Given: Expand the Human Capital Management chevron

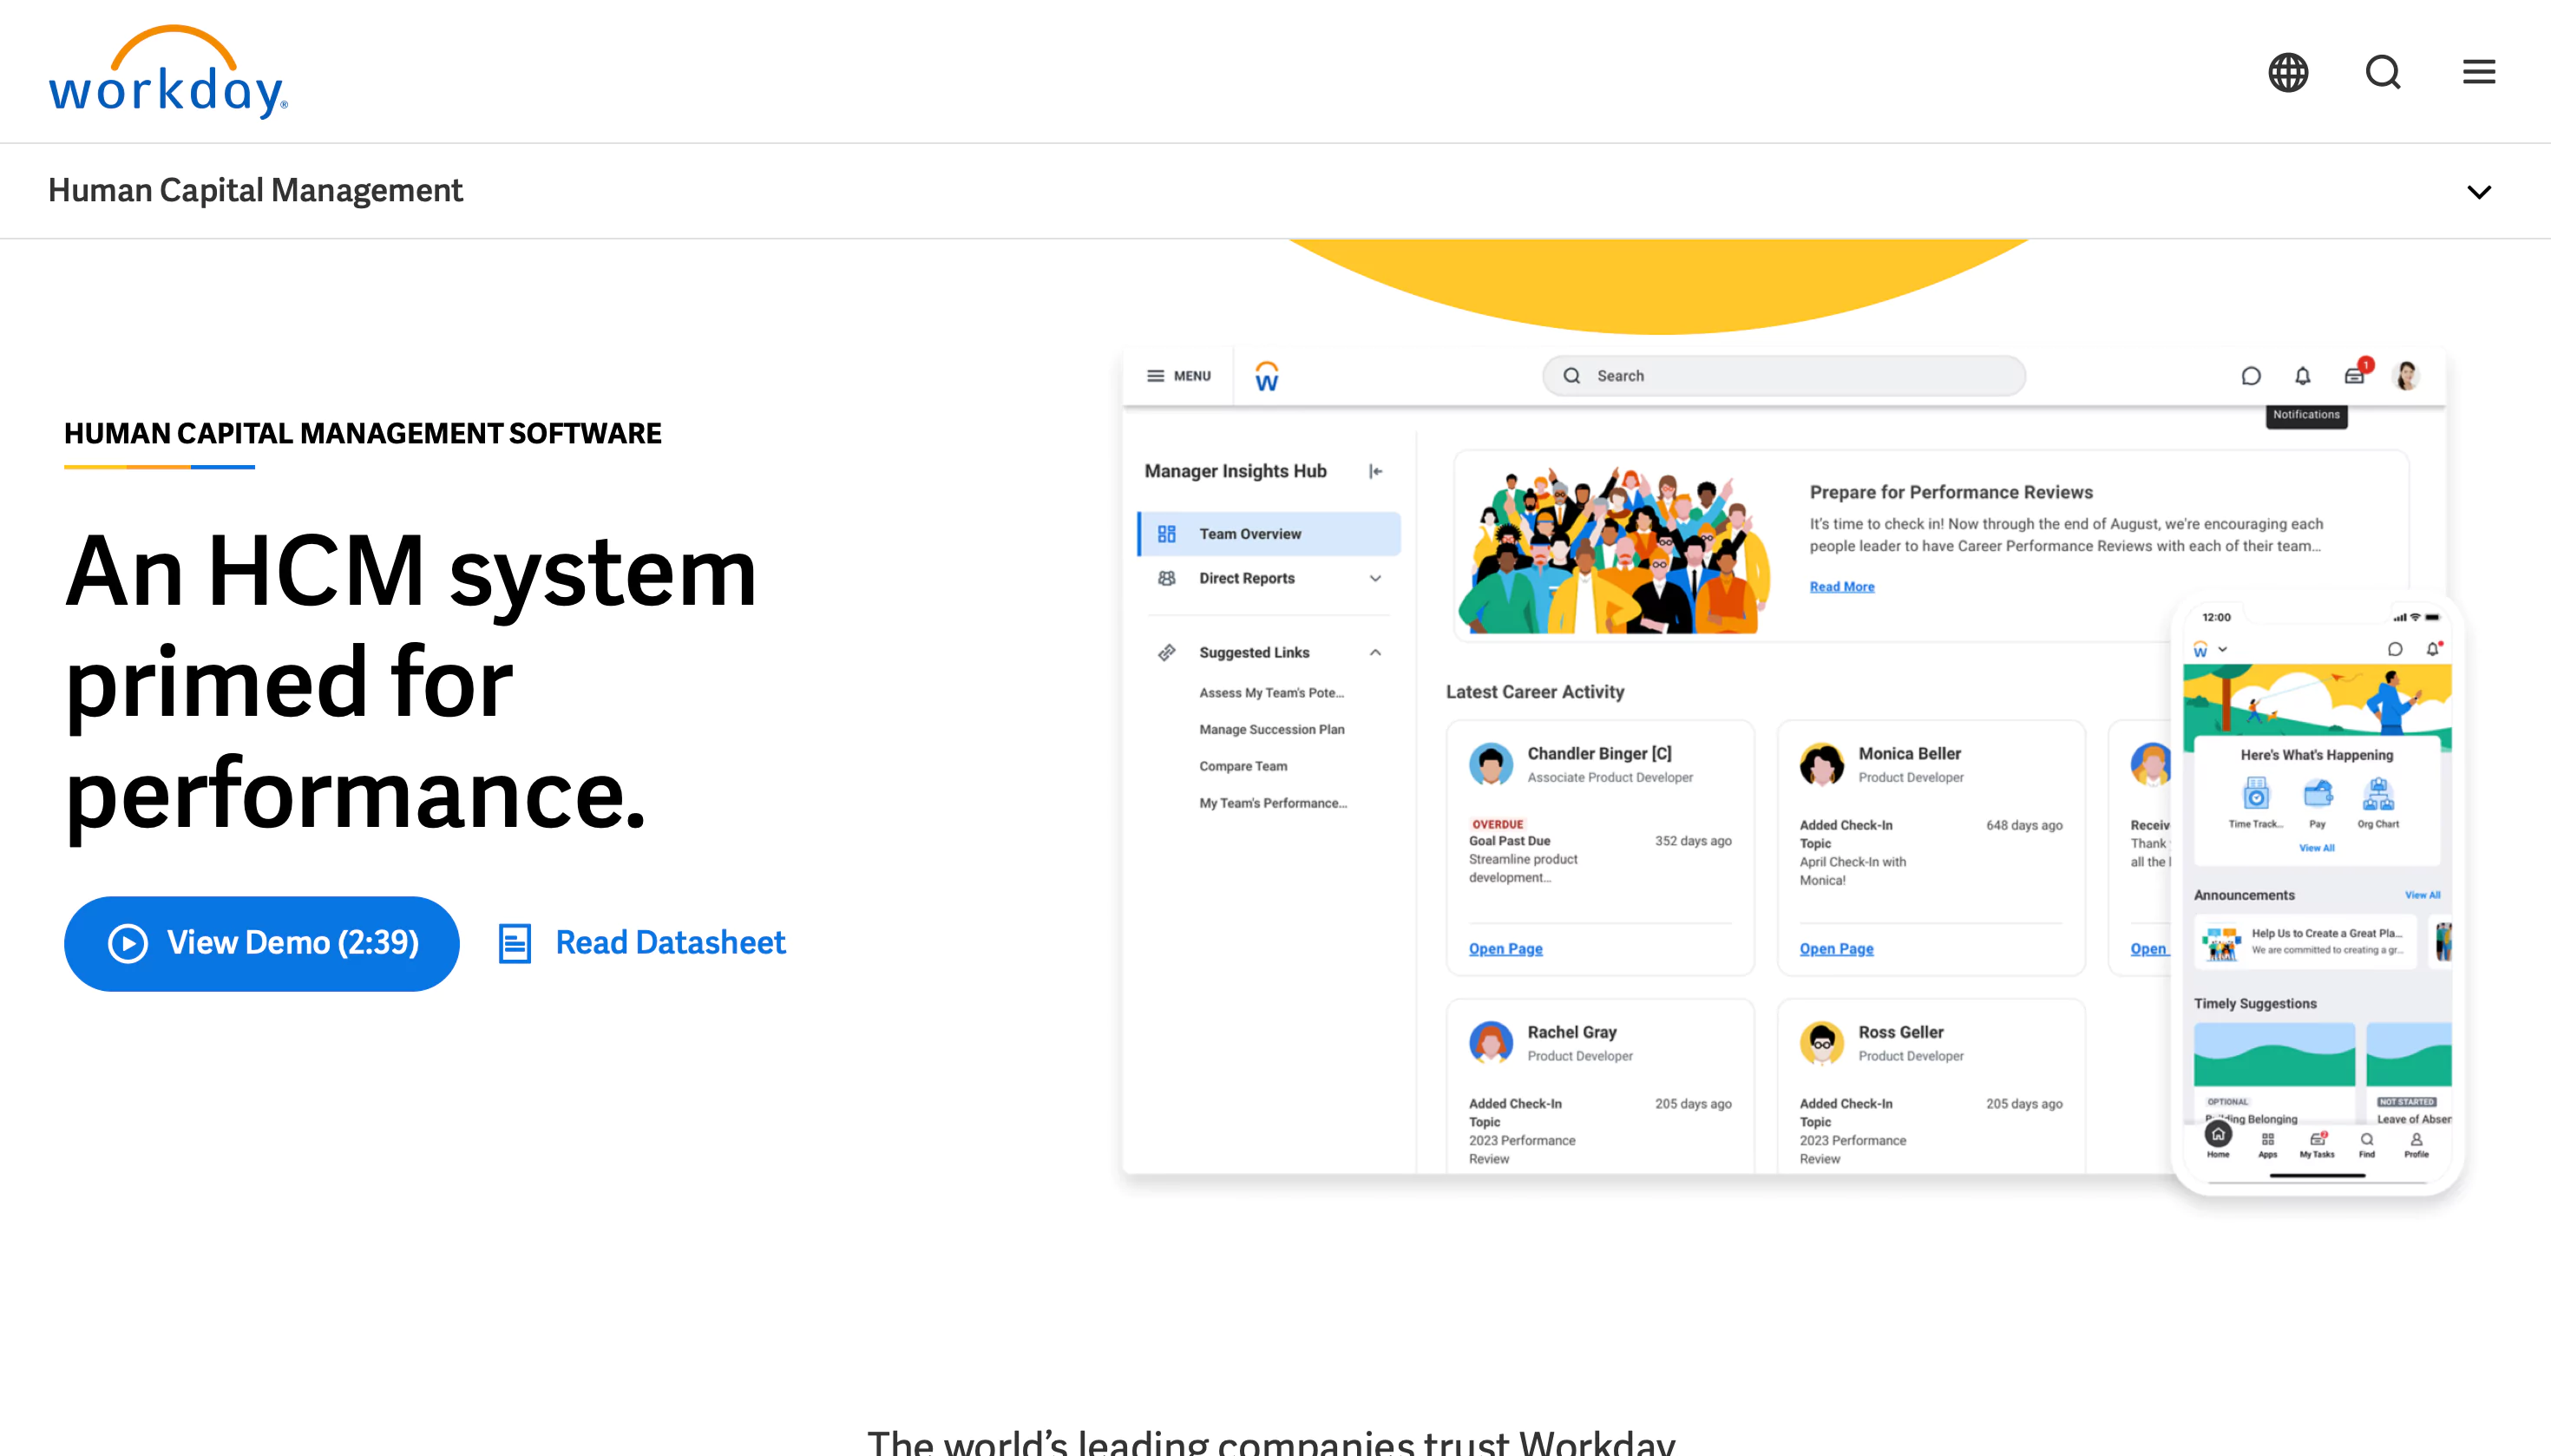Looking at the screenshot, I should point(2478,192).
